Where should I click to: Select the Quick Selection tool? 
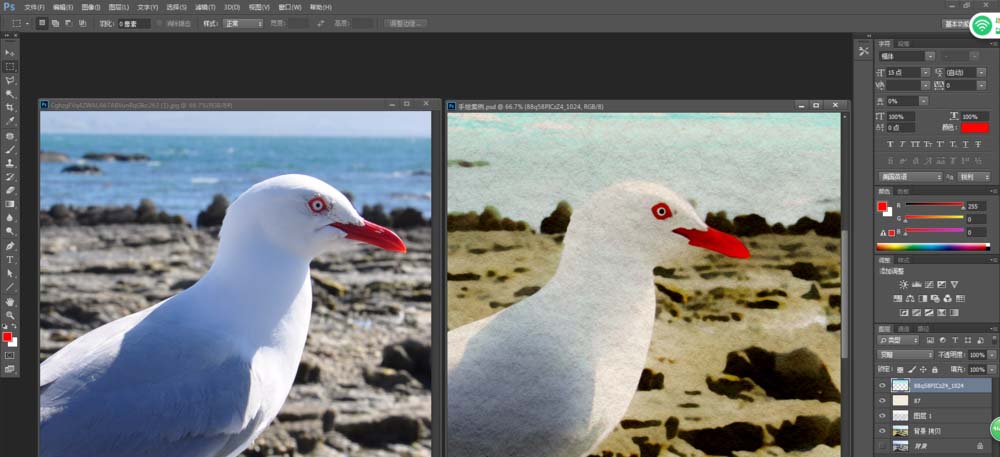tap(10, 94)
